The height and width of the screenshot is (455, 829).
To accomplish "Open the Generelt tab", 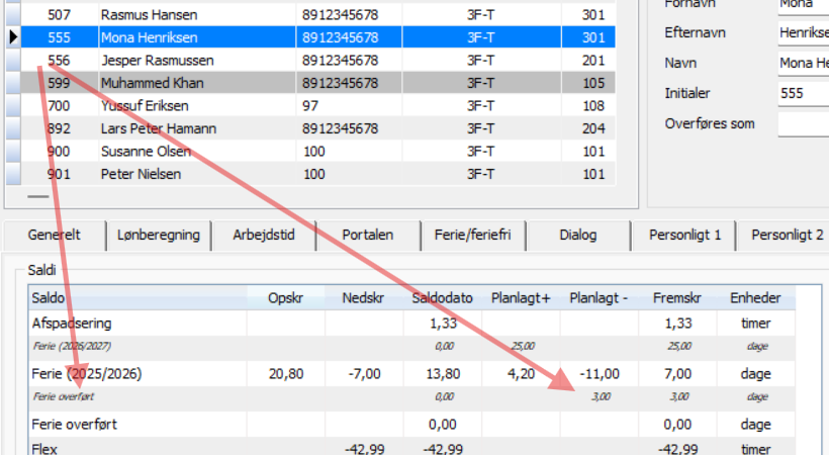I will 54,235.
